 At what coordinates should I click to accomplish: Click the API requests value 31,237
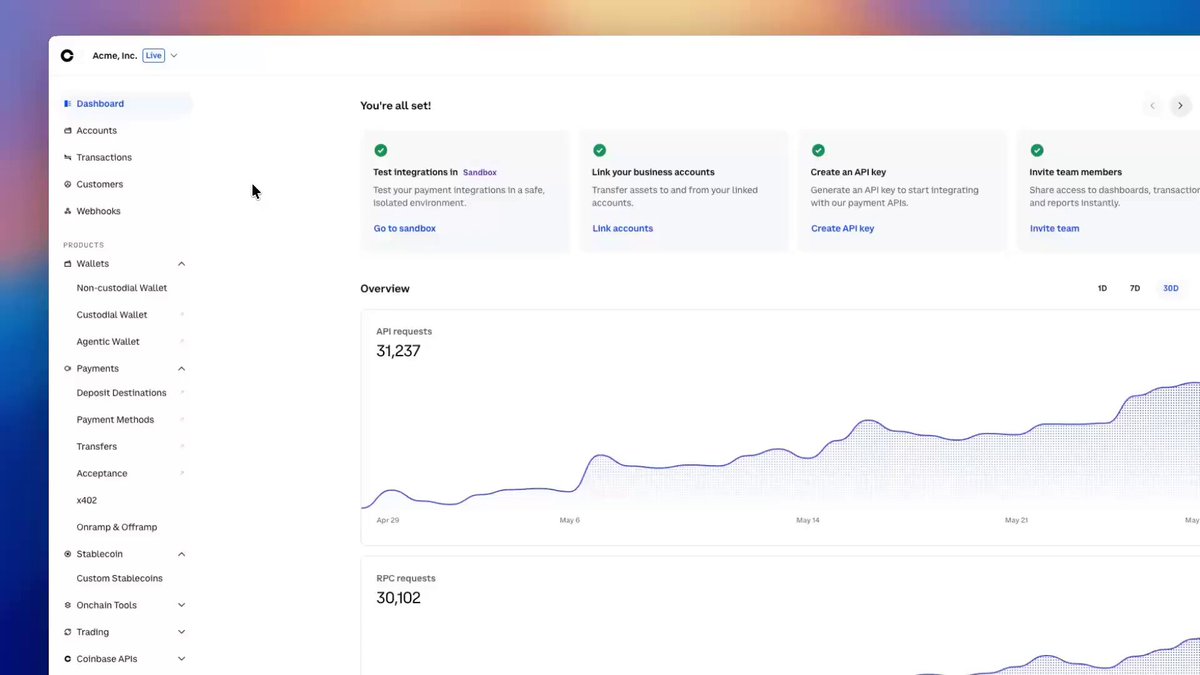pos(399,351)
